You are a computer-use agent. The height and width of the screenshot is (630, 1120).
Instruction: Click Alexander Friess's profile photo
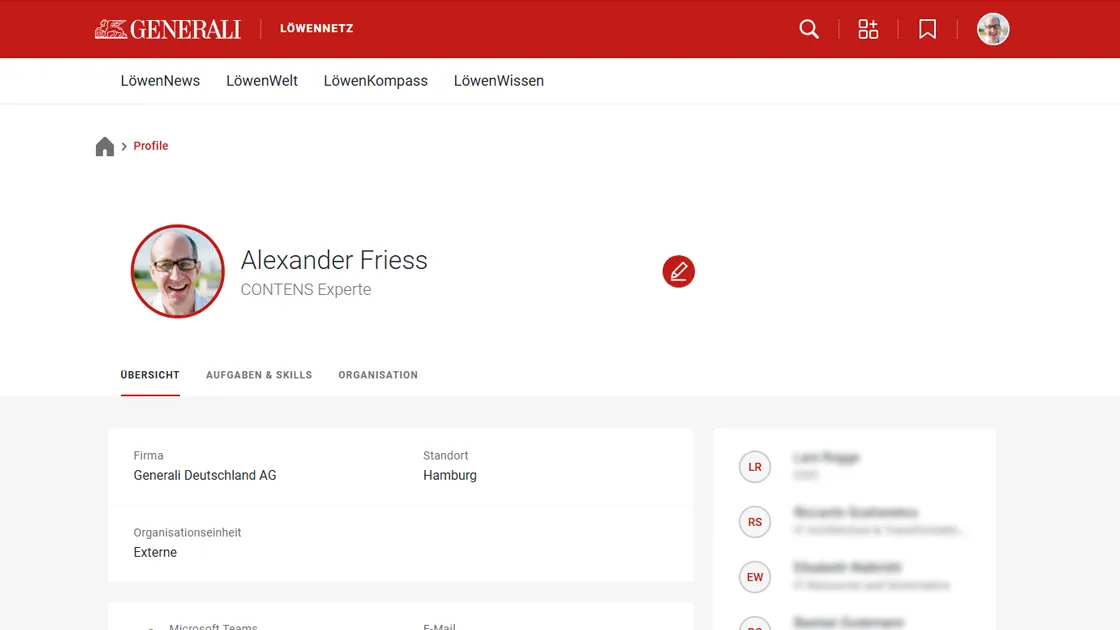[x=178, y=271]
